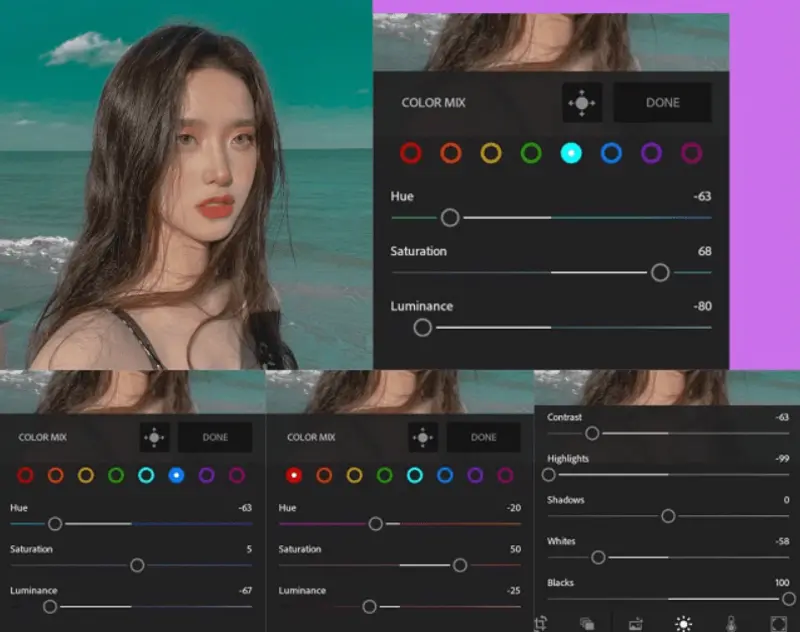Select red color ring in cyan-selected panel
Image resolution: width=800 pixels, height=632 pixels.
[x=411, y=153]
